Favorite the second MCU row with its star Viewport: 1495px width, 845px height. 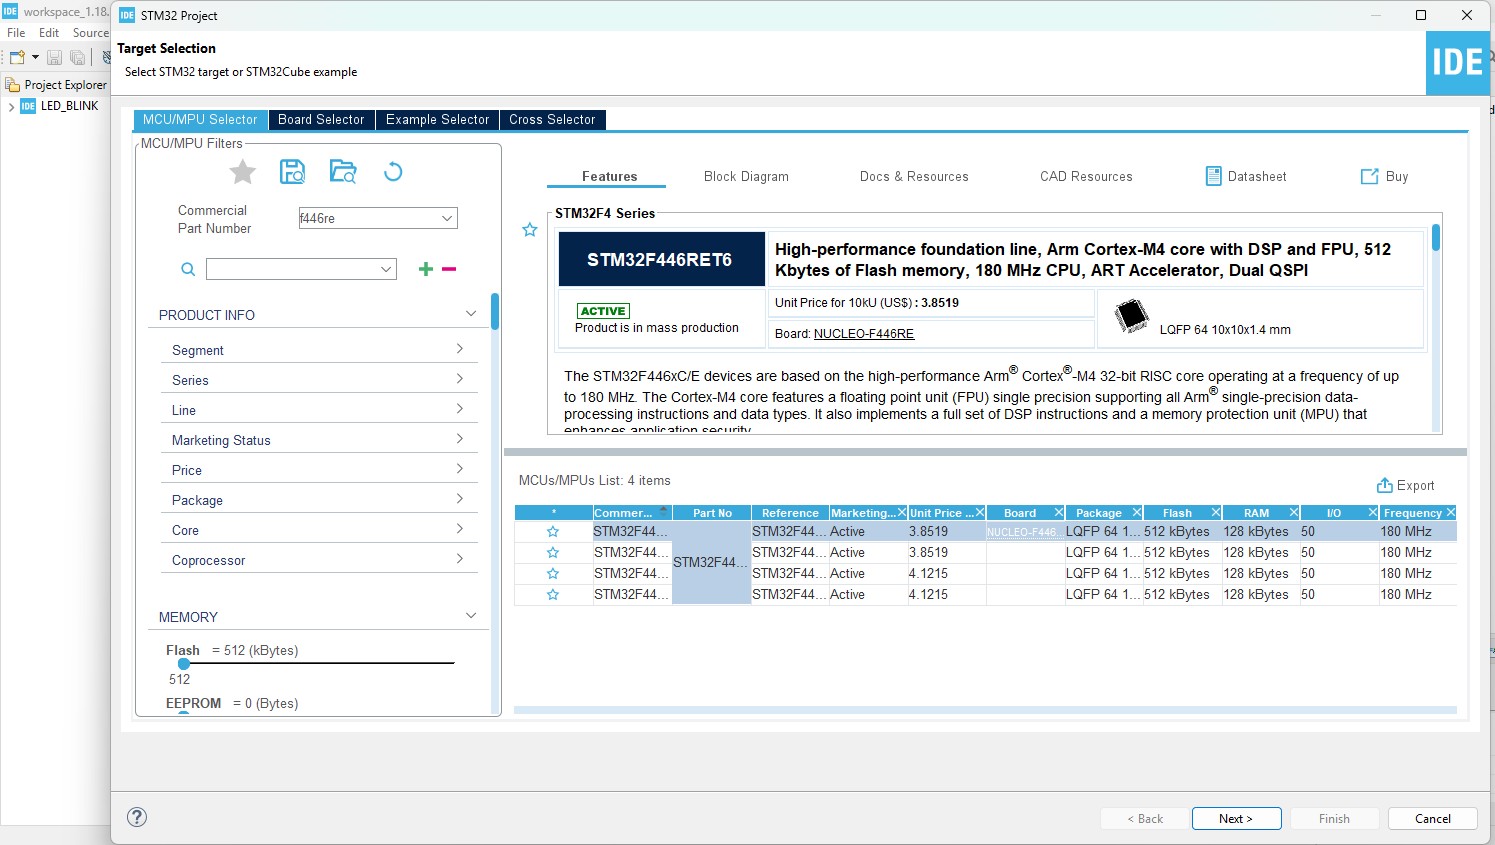click(553, 553)
